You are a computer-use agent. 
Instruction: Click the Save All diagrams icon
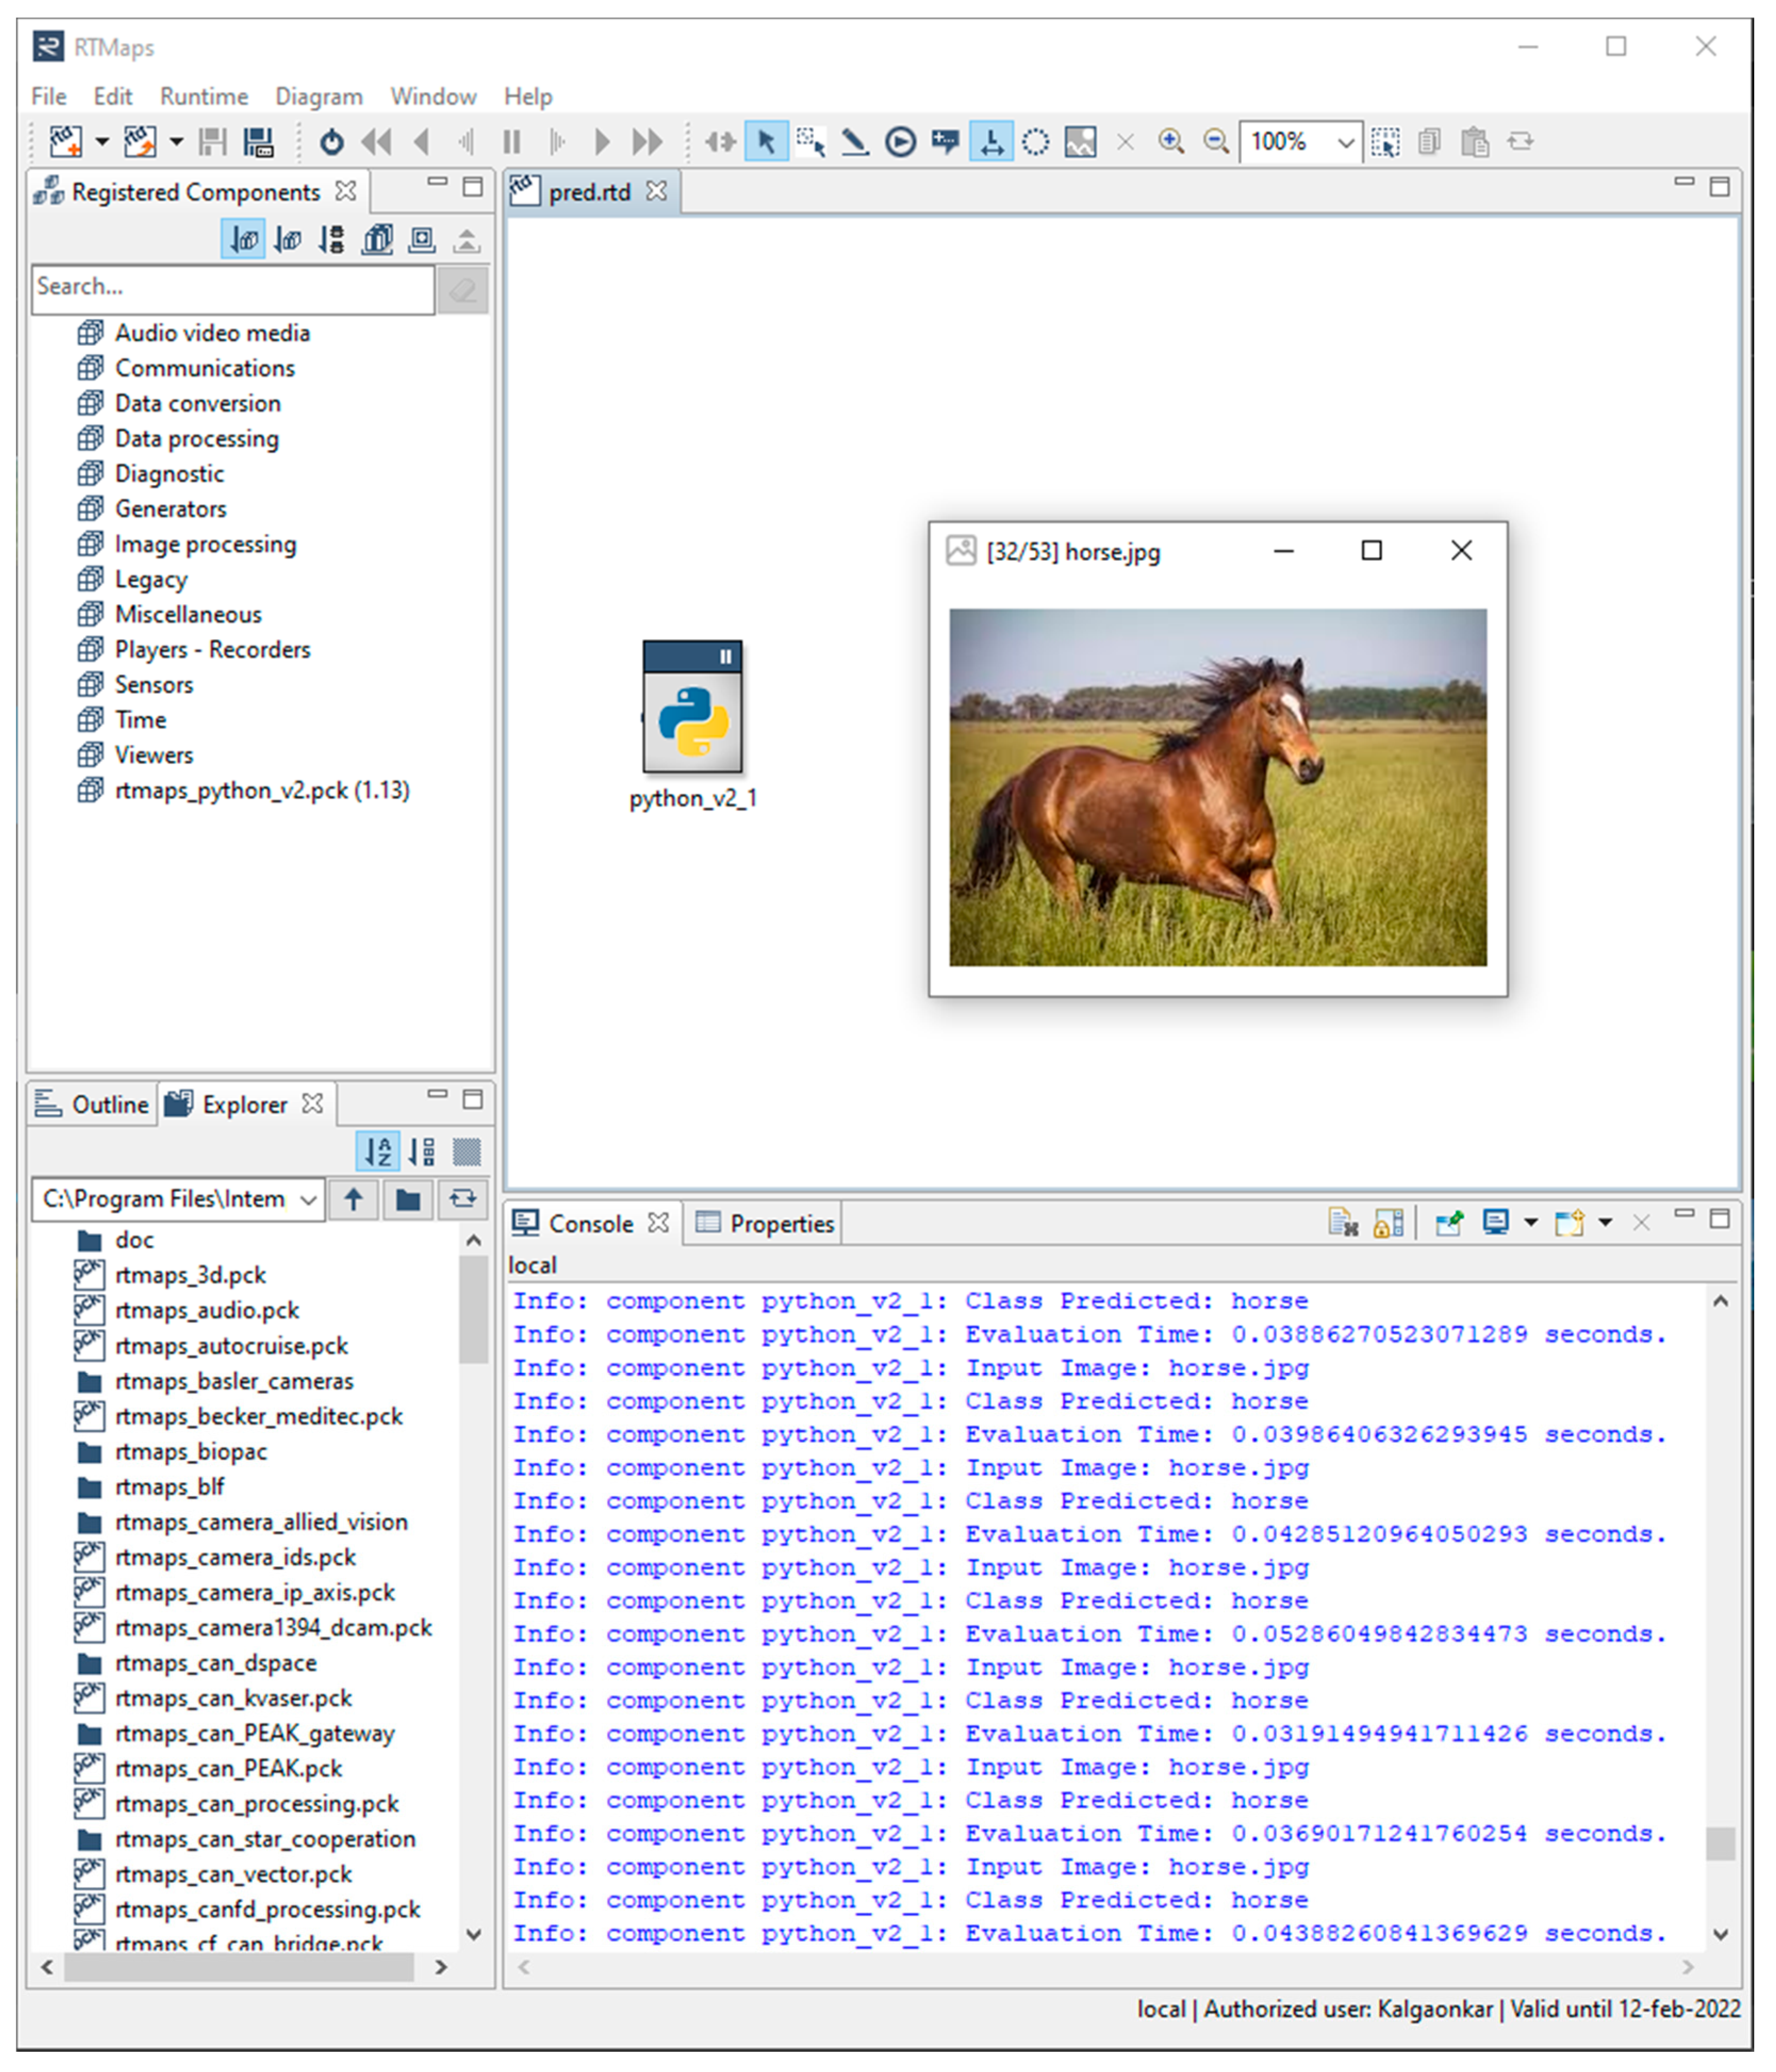[x=258, y=142]
